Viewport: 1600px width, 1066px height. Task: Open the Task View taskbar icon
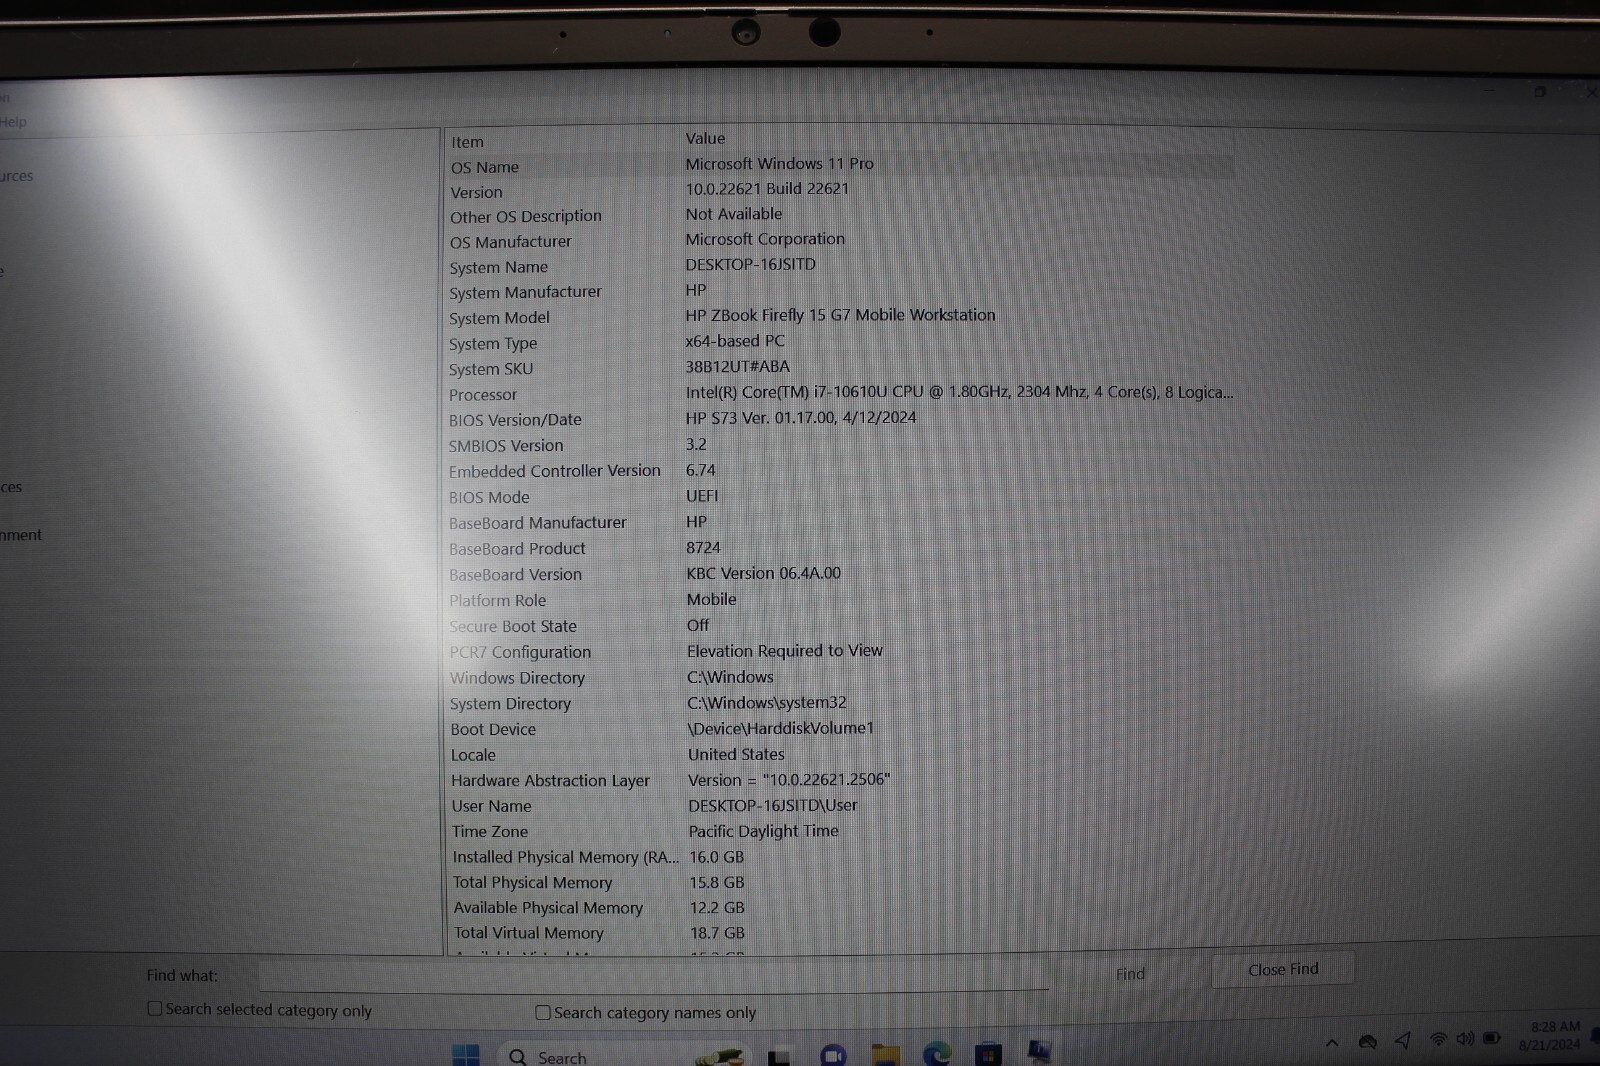[780, 1056]
